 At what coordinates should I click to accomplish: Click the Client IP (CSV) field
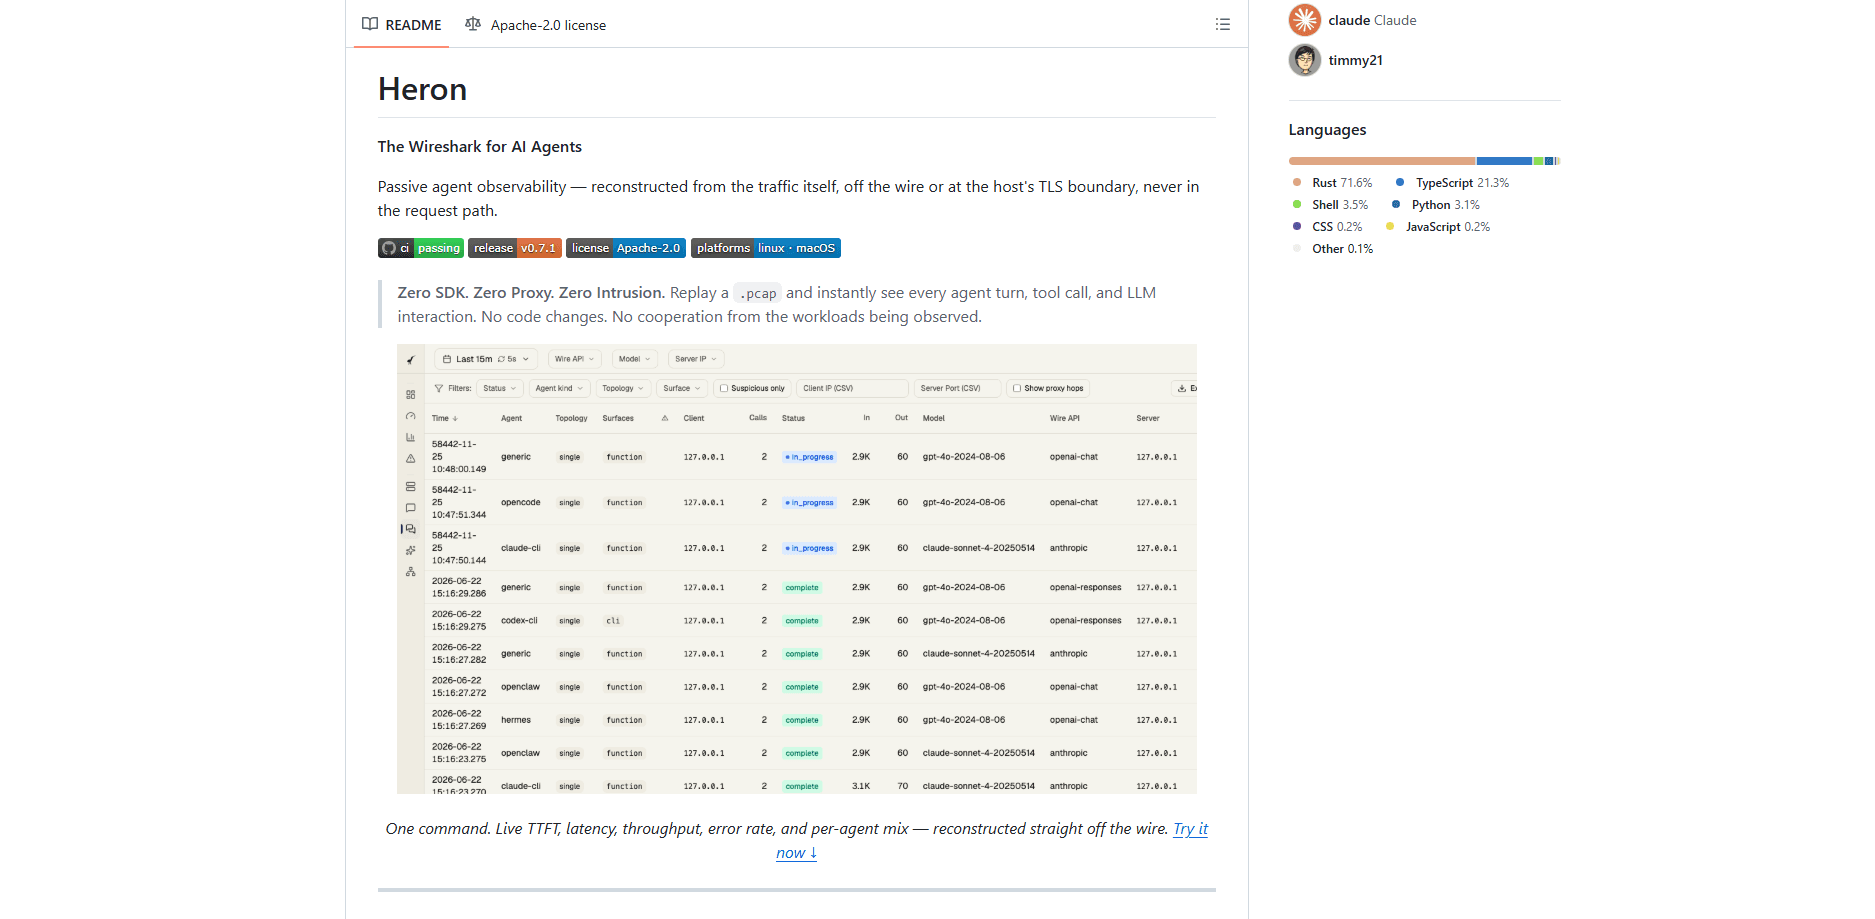[852, 388]
